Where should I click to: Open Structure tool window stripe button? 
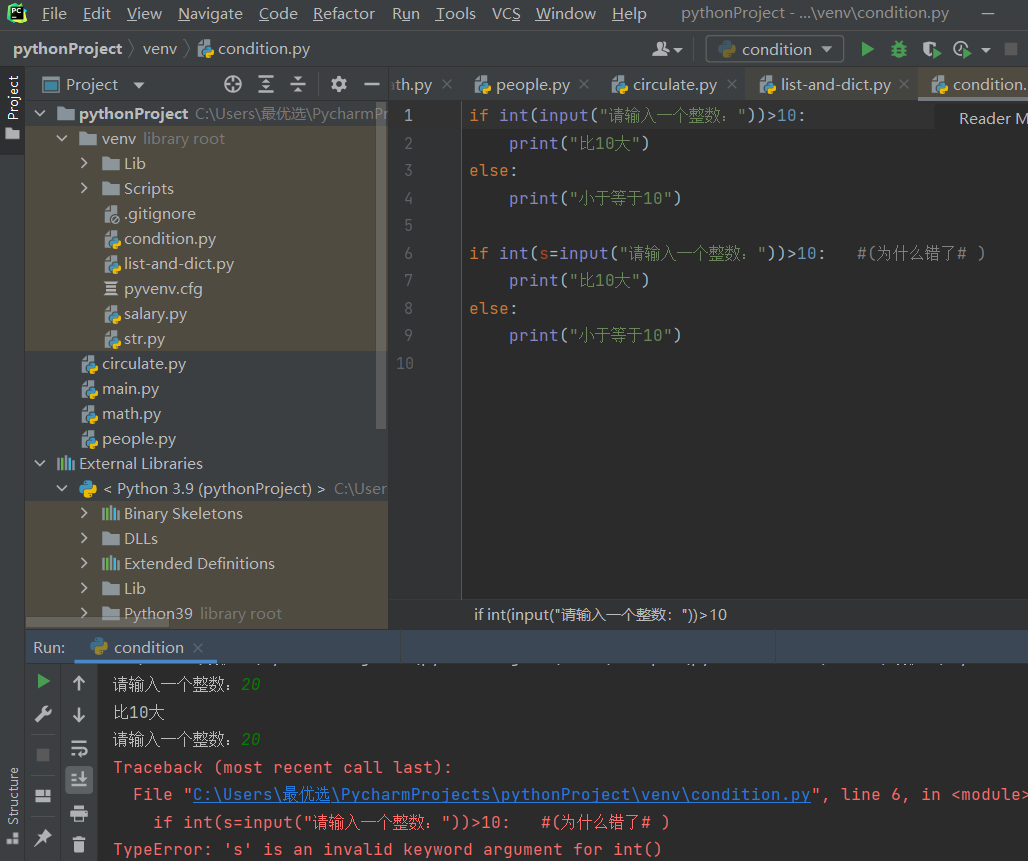pyautogui.click(x=12, y=805)
